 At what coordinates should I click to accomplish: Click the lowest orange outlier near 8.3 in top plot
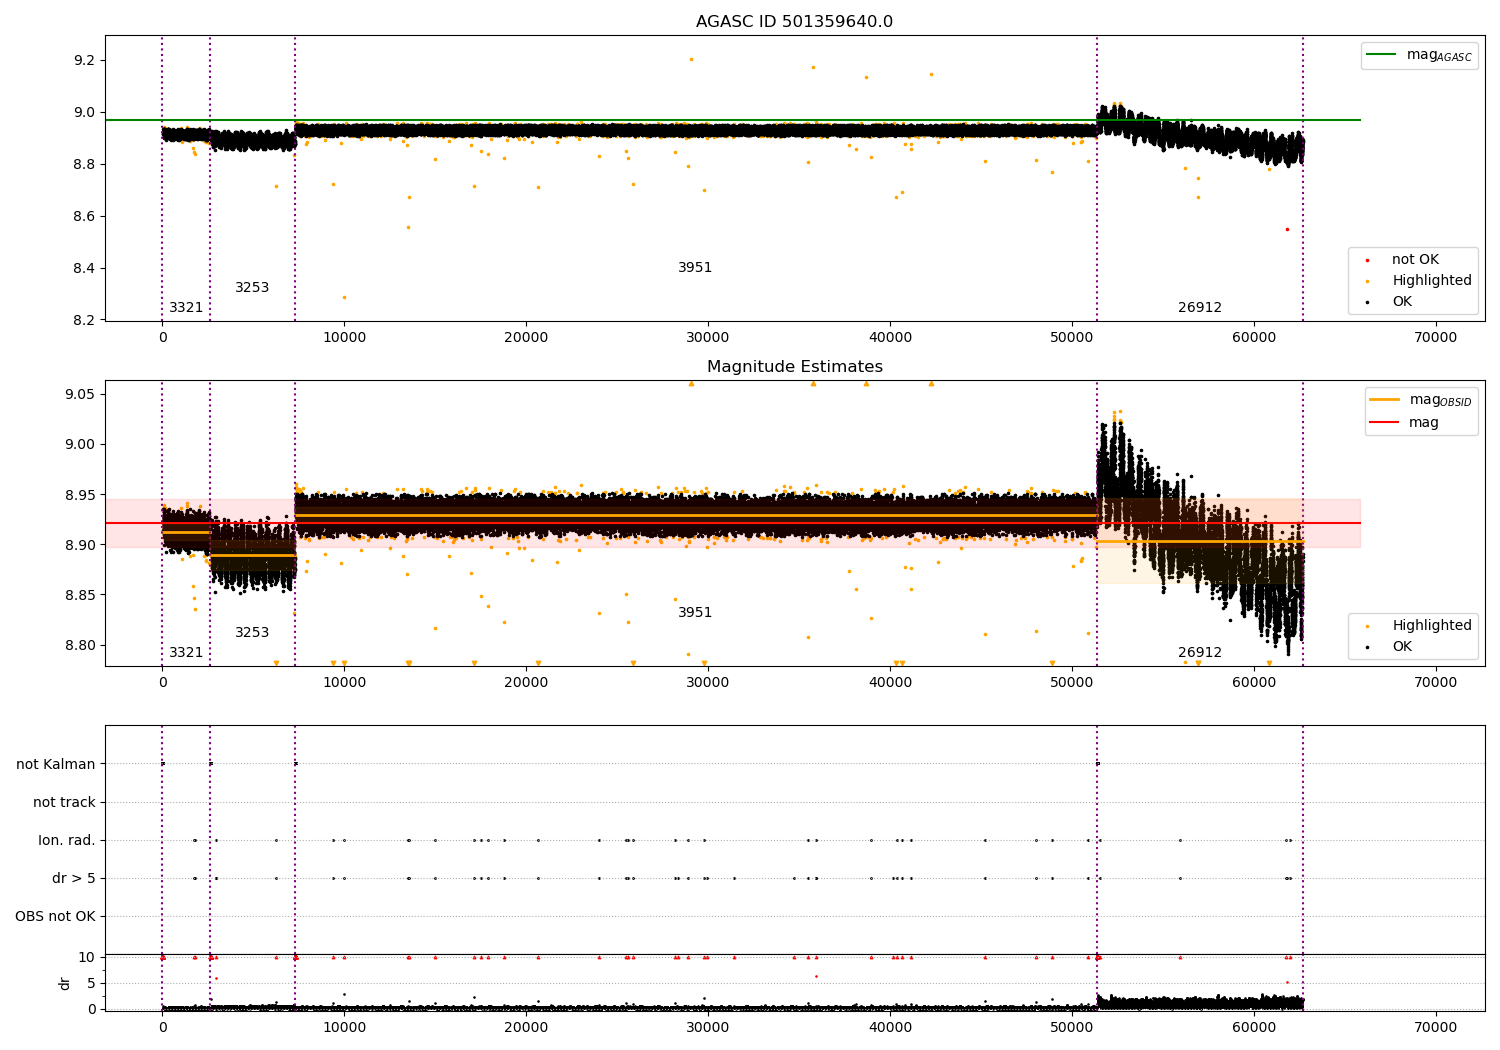[x=344, y=297]
